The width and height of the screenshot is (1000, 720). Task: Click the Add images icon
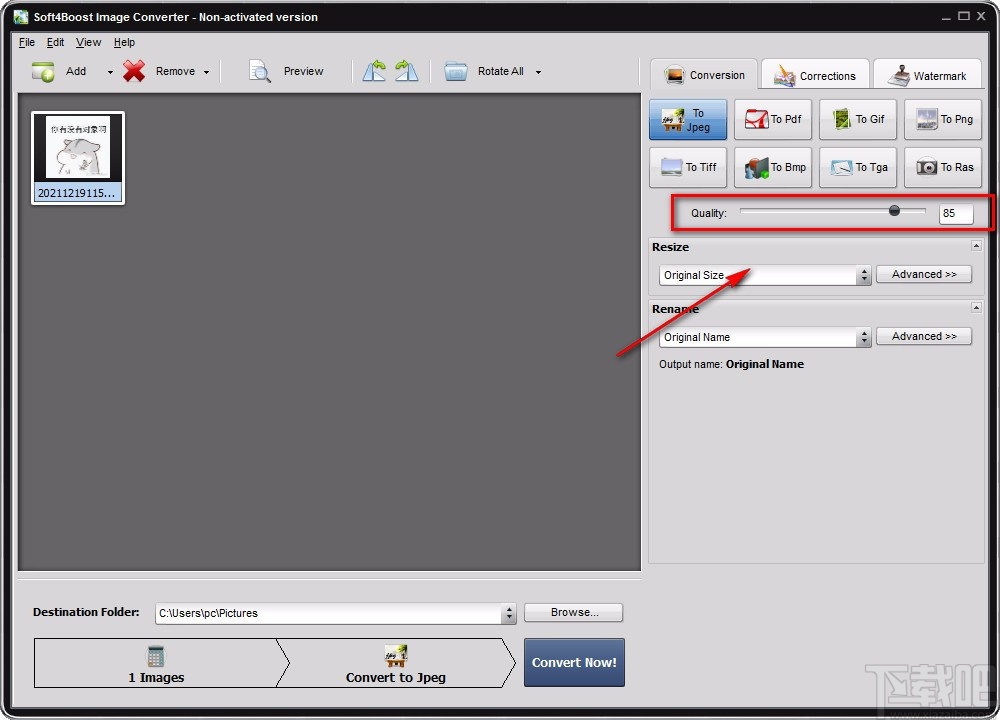point(43,71)
